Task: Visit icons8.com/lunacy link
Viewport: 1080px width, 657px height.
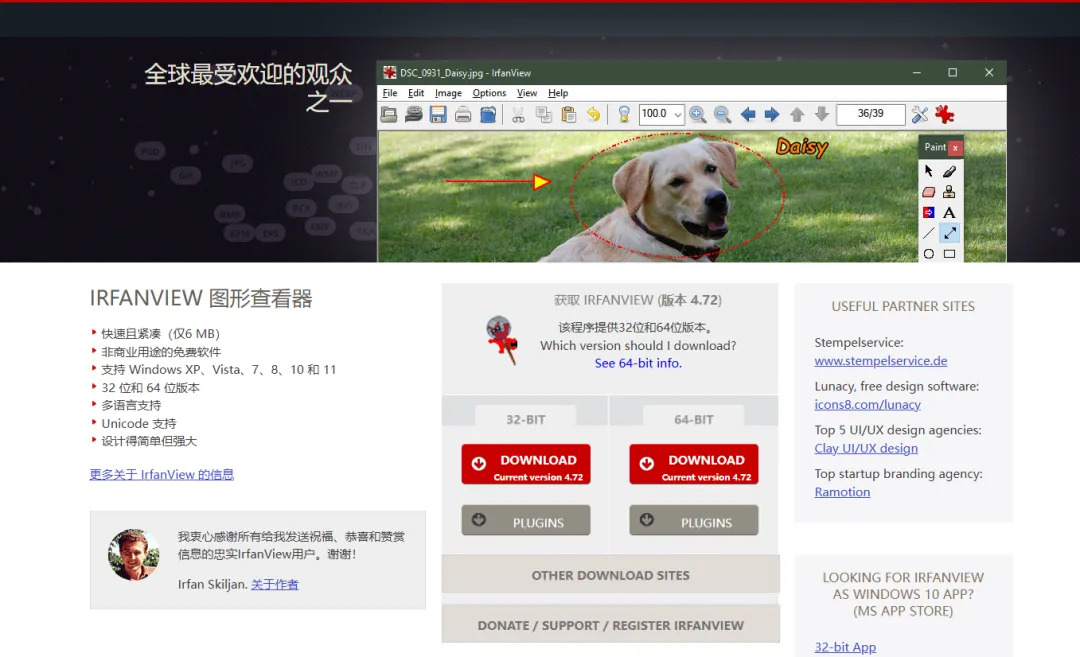Action: click(x=867, y=404)
